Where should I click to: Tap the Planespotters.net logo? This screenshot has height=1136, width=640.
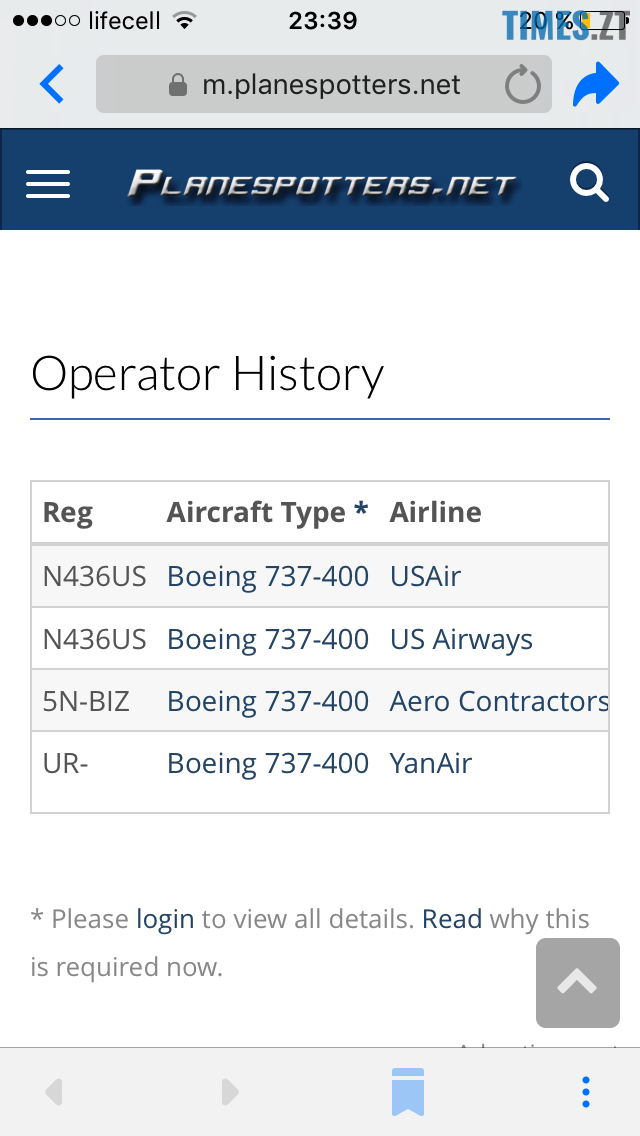point(321,184)
